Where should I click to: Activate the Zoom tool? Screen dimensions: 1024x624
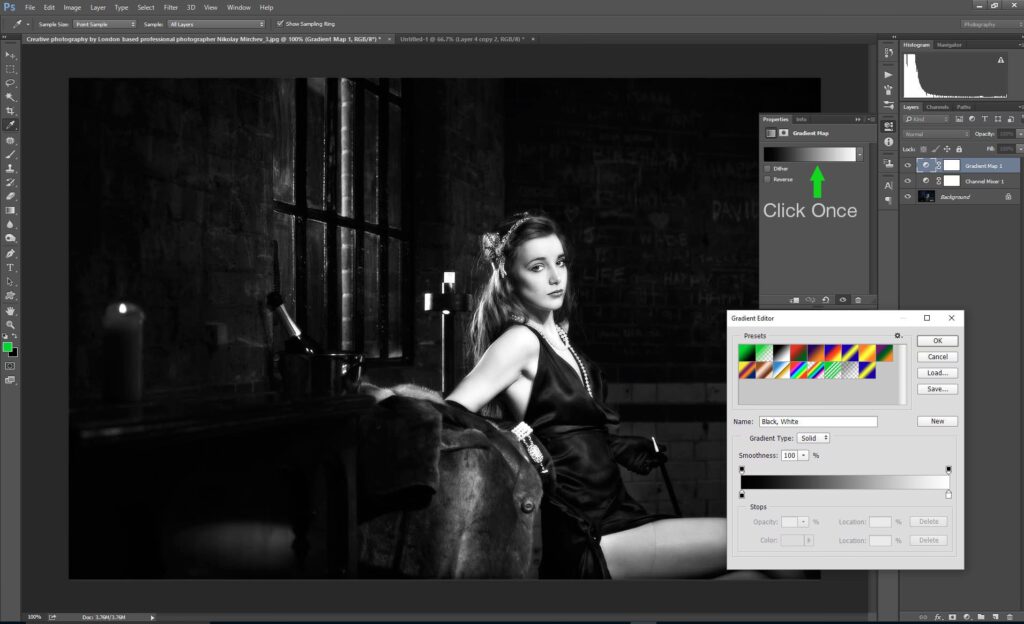pos(10,325)
